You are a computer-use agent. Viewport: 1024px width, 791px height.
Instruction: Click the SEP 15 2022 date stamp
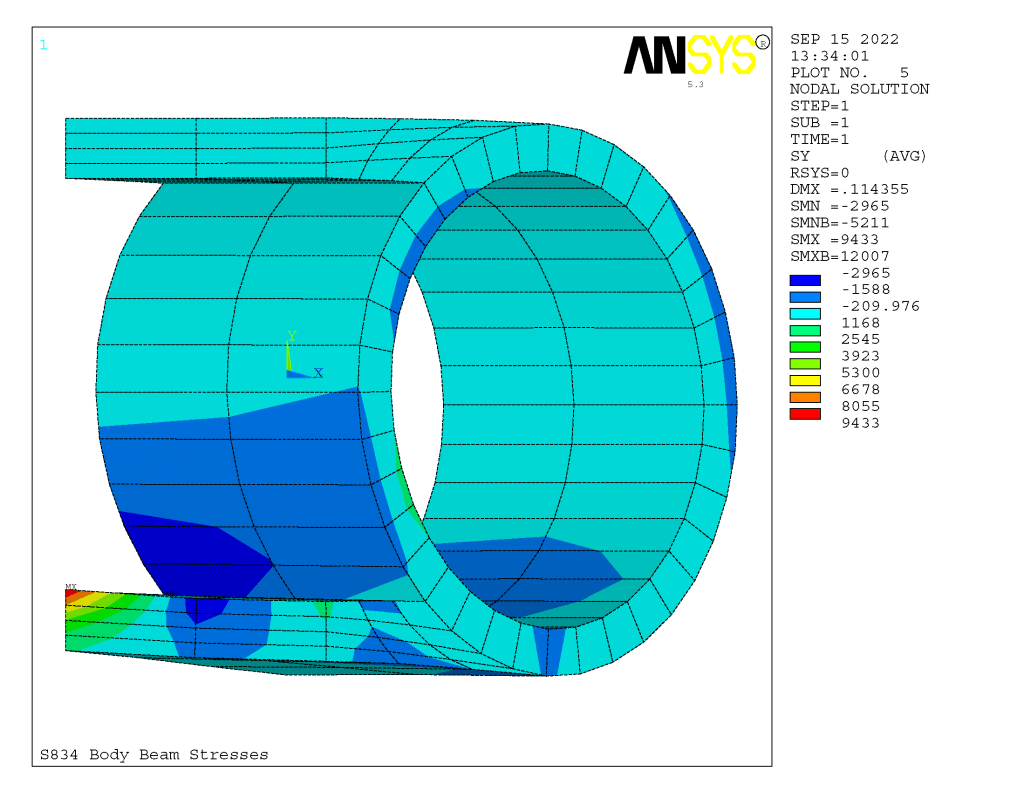pos(844,40)
